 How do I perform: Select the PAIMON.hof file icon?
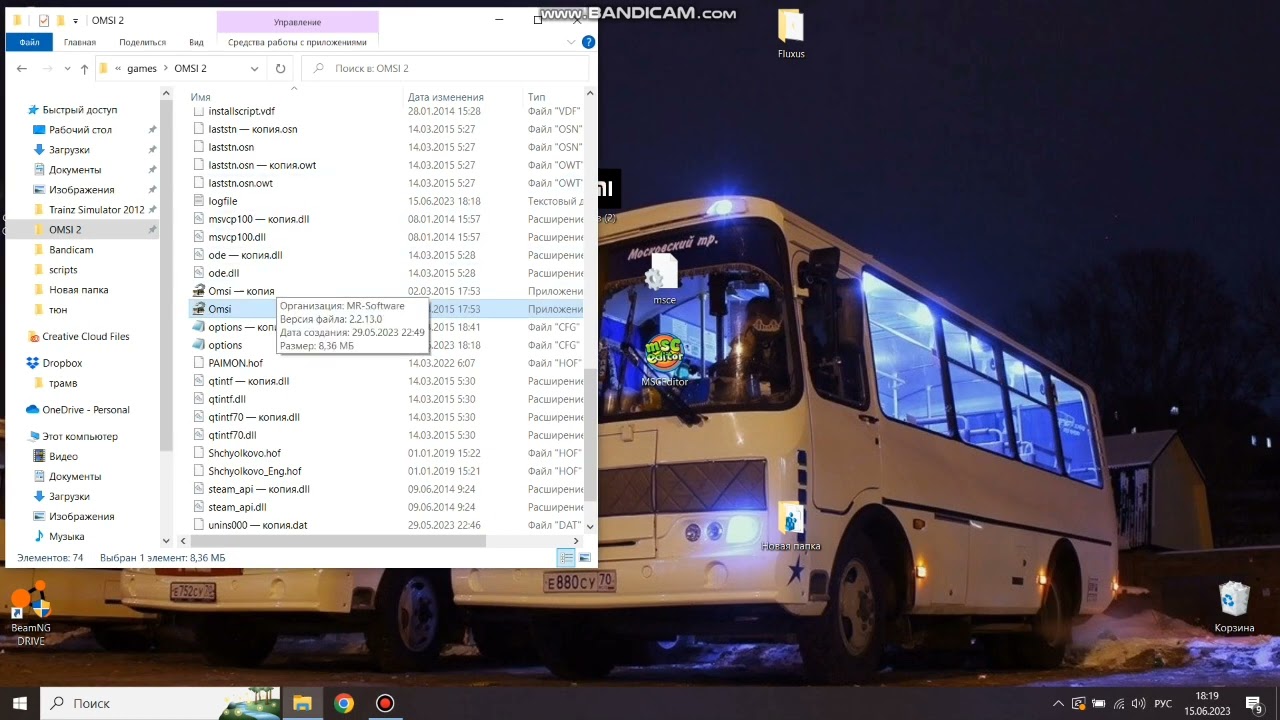199,363
